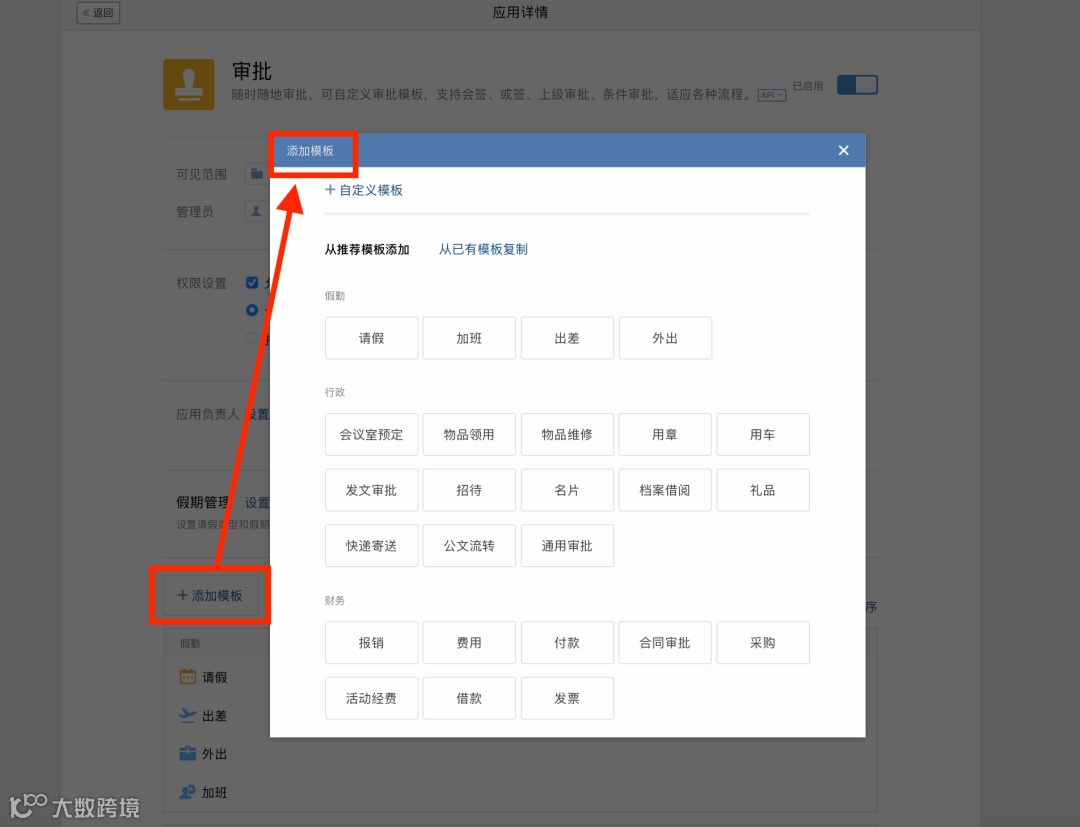Switch to 从已有模板复制 tab
Screen dimensions: 1080x827
[484, 249]
